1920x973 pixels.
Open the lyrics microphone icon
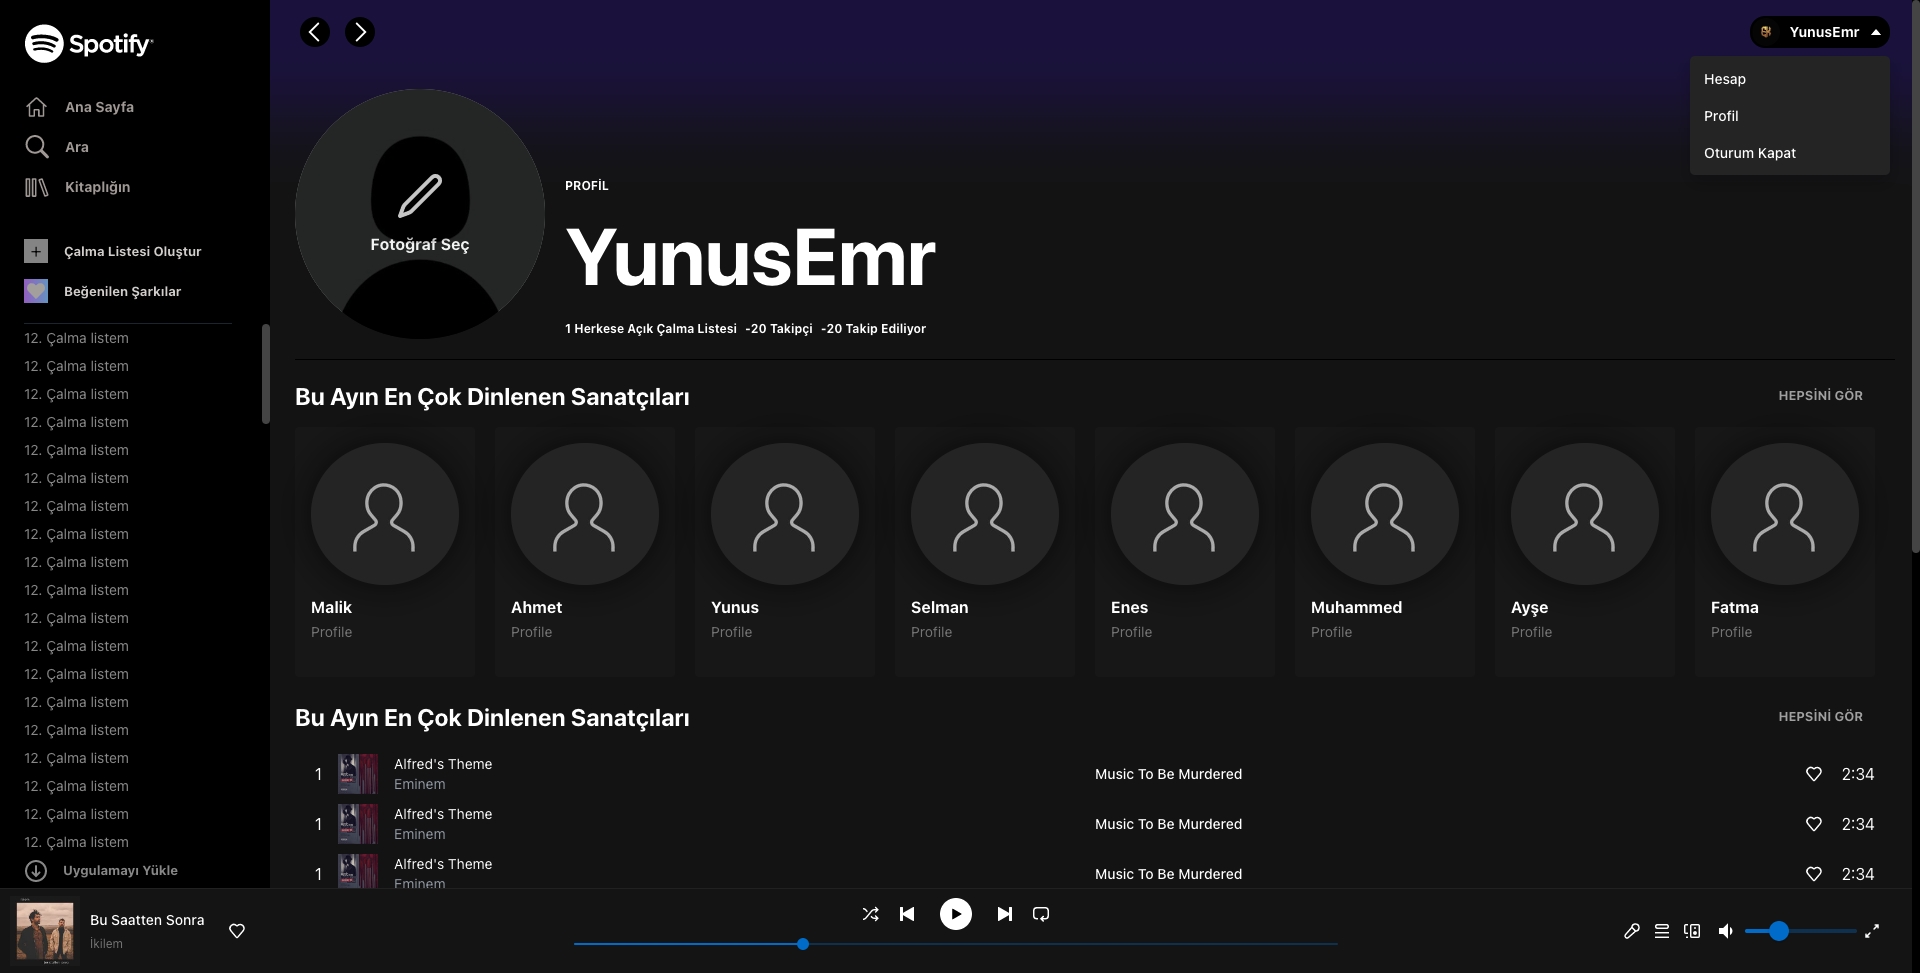click(x=1632, y=931)
